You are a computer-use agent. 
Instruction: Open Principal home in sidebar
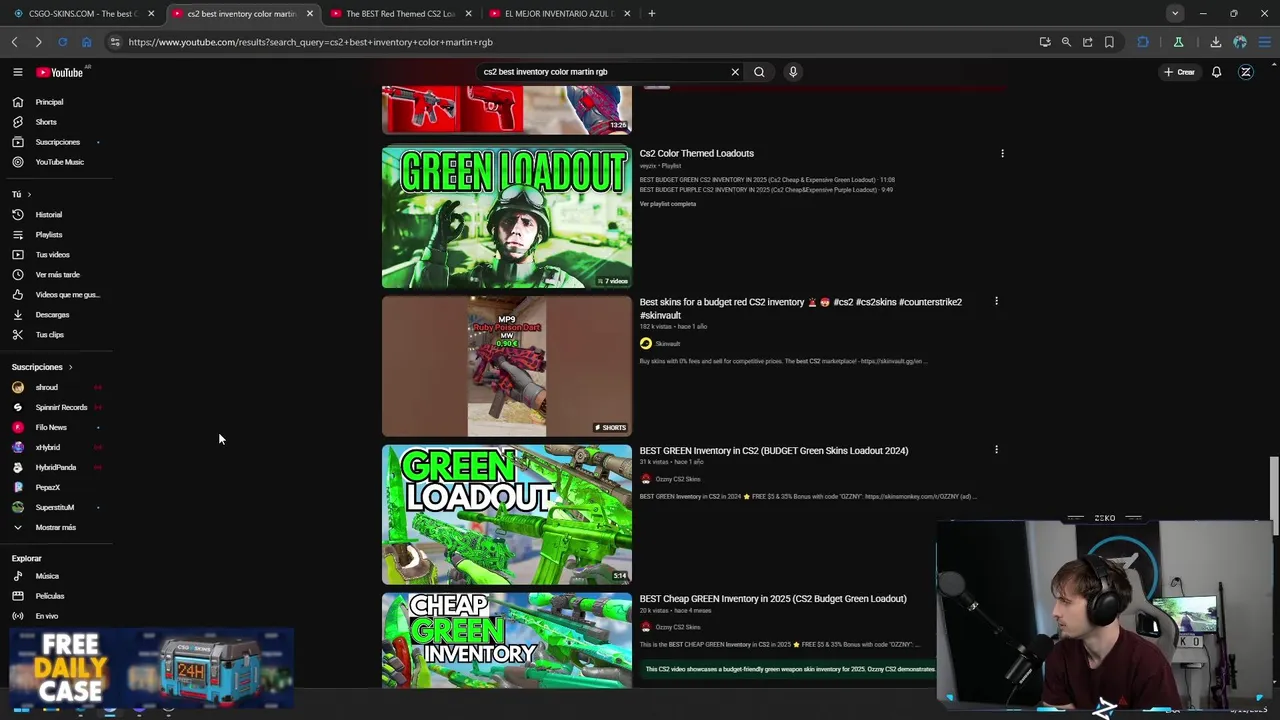(49, 102)
